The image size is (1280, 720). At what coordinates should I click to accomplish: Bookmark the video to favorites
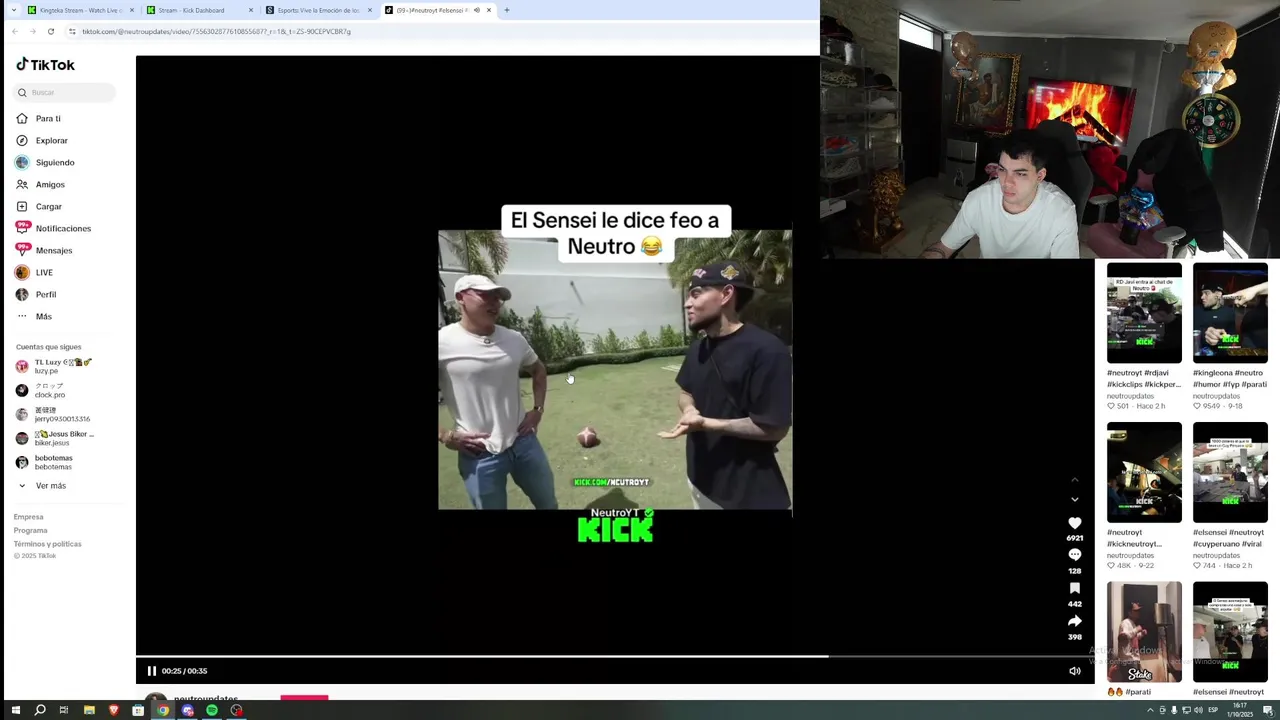1075,588
